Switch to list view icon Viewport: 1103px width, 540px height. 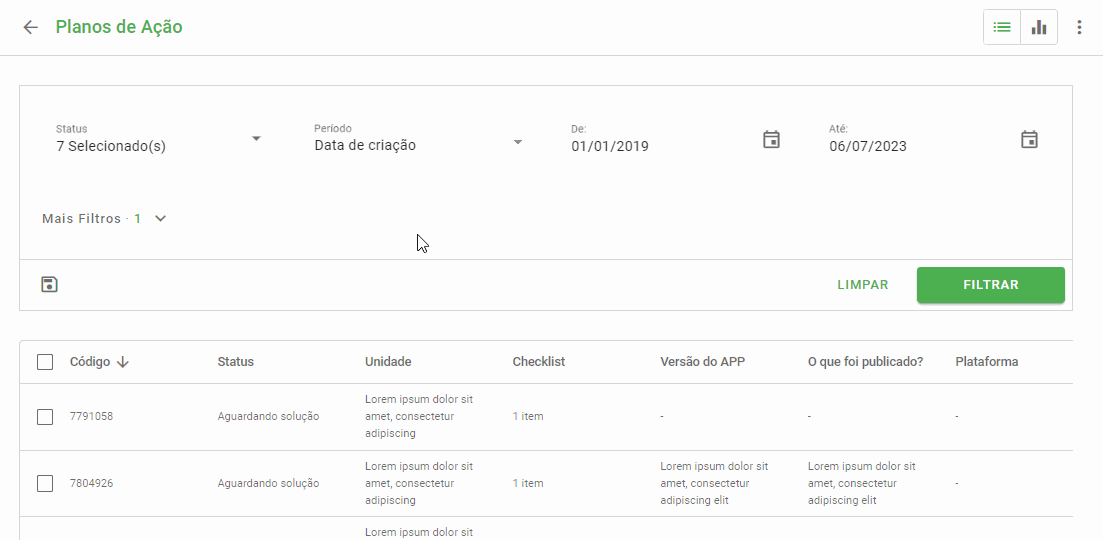[x=1002, y=27]
